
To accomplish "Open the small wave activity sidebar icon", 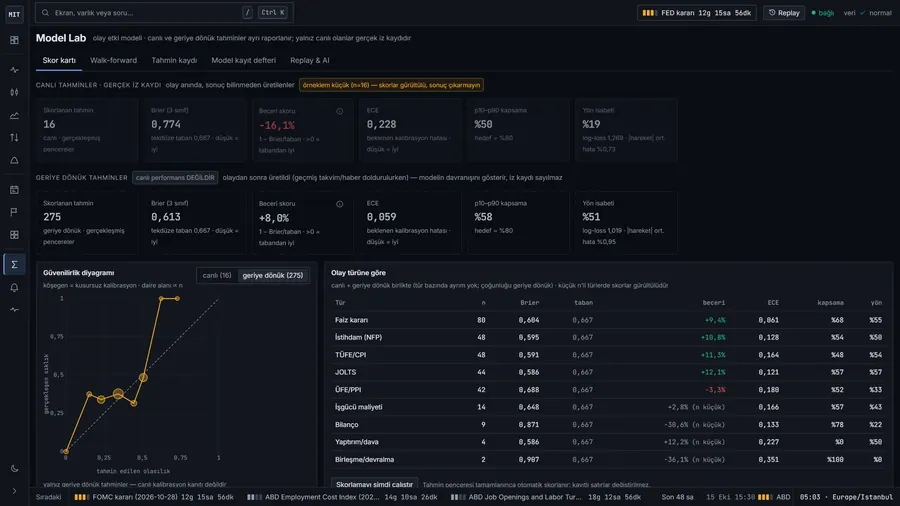I will (14, 310).
